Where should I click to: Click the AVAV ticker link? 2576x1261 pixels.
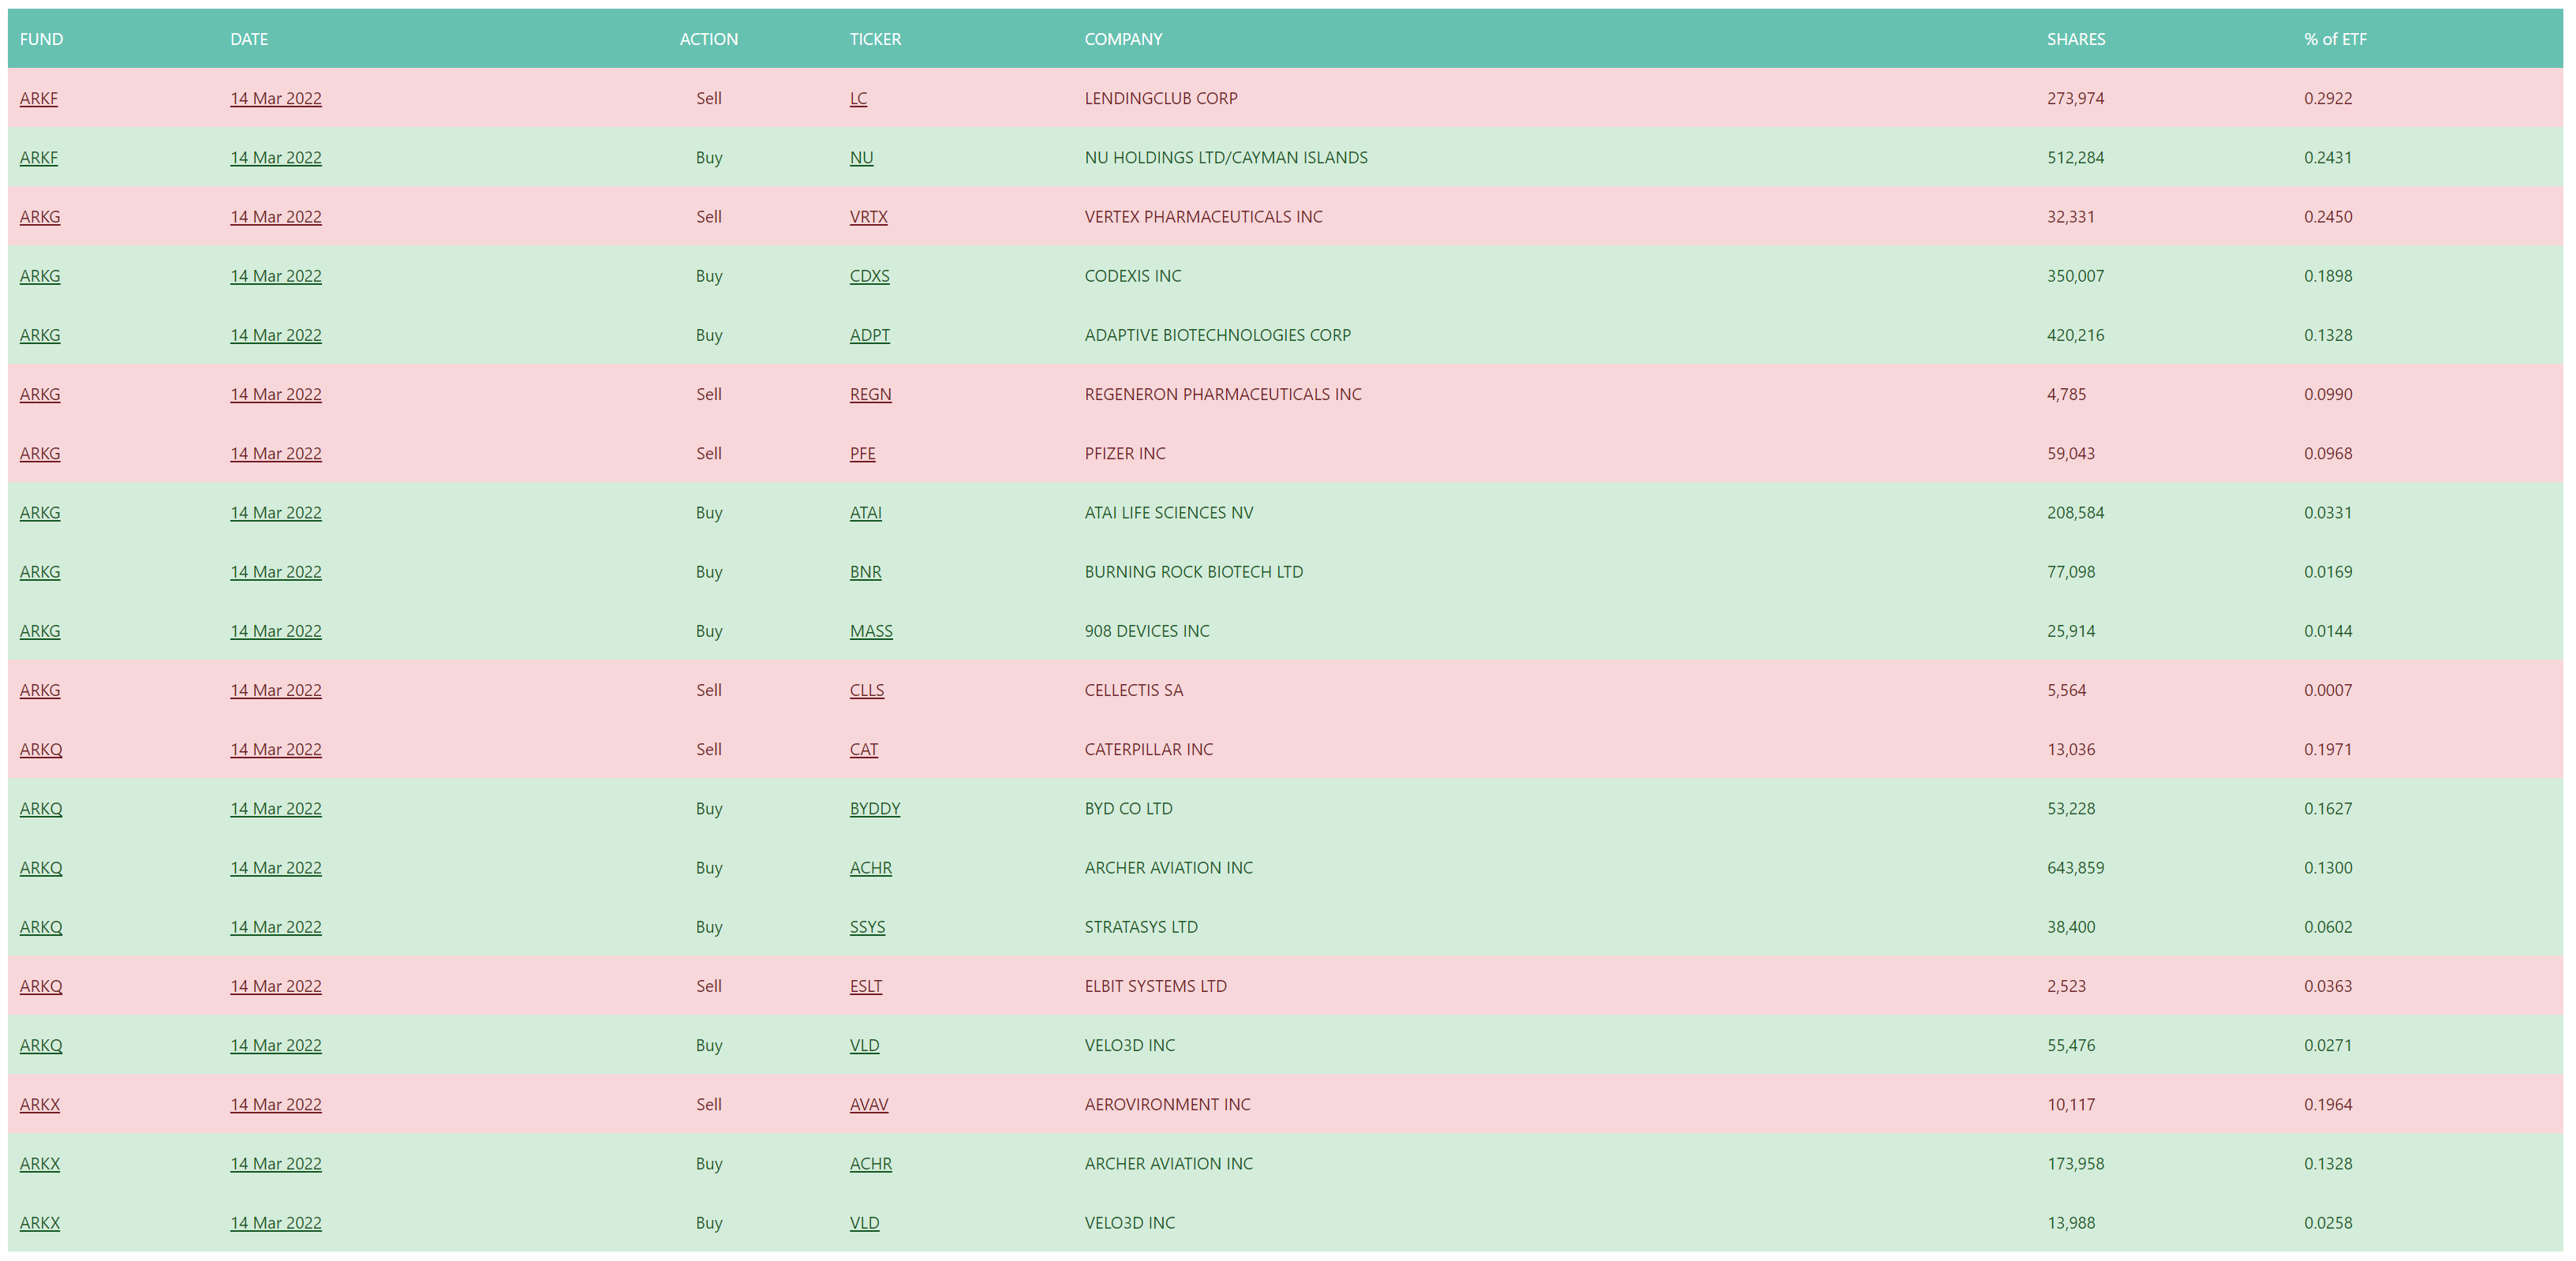pyautogui.click(x=869, y=1104)
